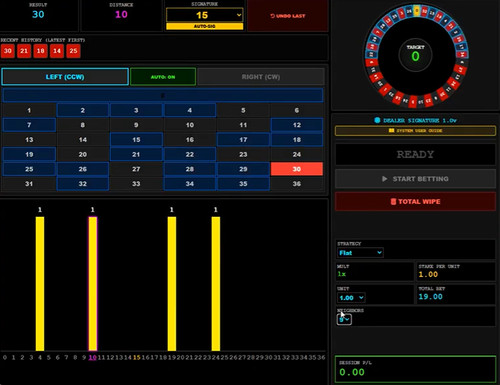The image size is (500, 385).
Task: Click grid number 34
Action: [190, 184]
